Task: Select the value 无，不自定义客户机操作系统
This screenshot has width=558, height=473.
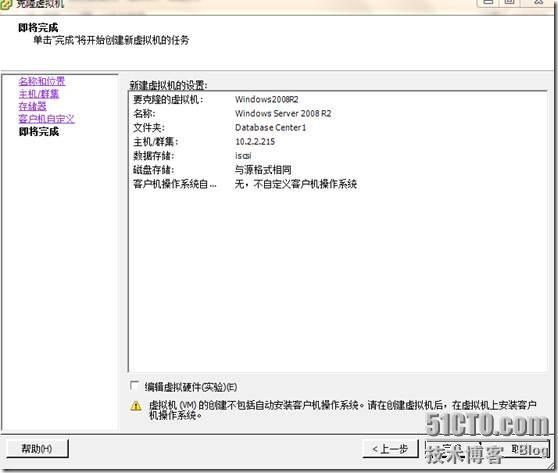Action: click(x=296, y=184)
